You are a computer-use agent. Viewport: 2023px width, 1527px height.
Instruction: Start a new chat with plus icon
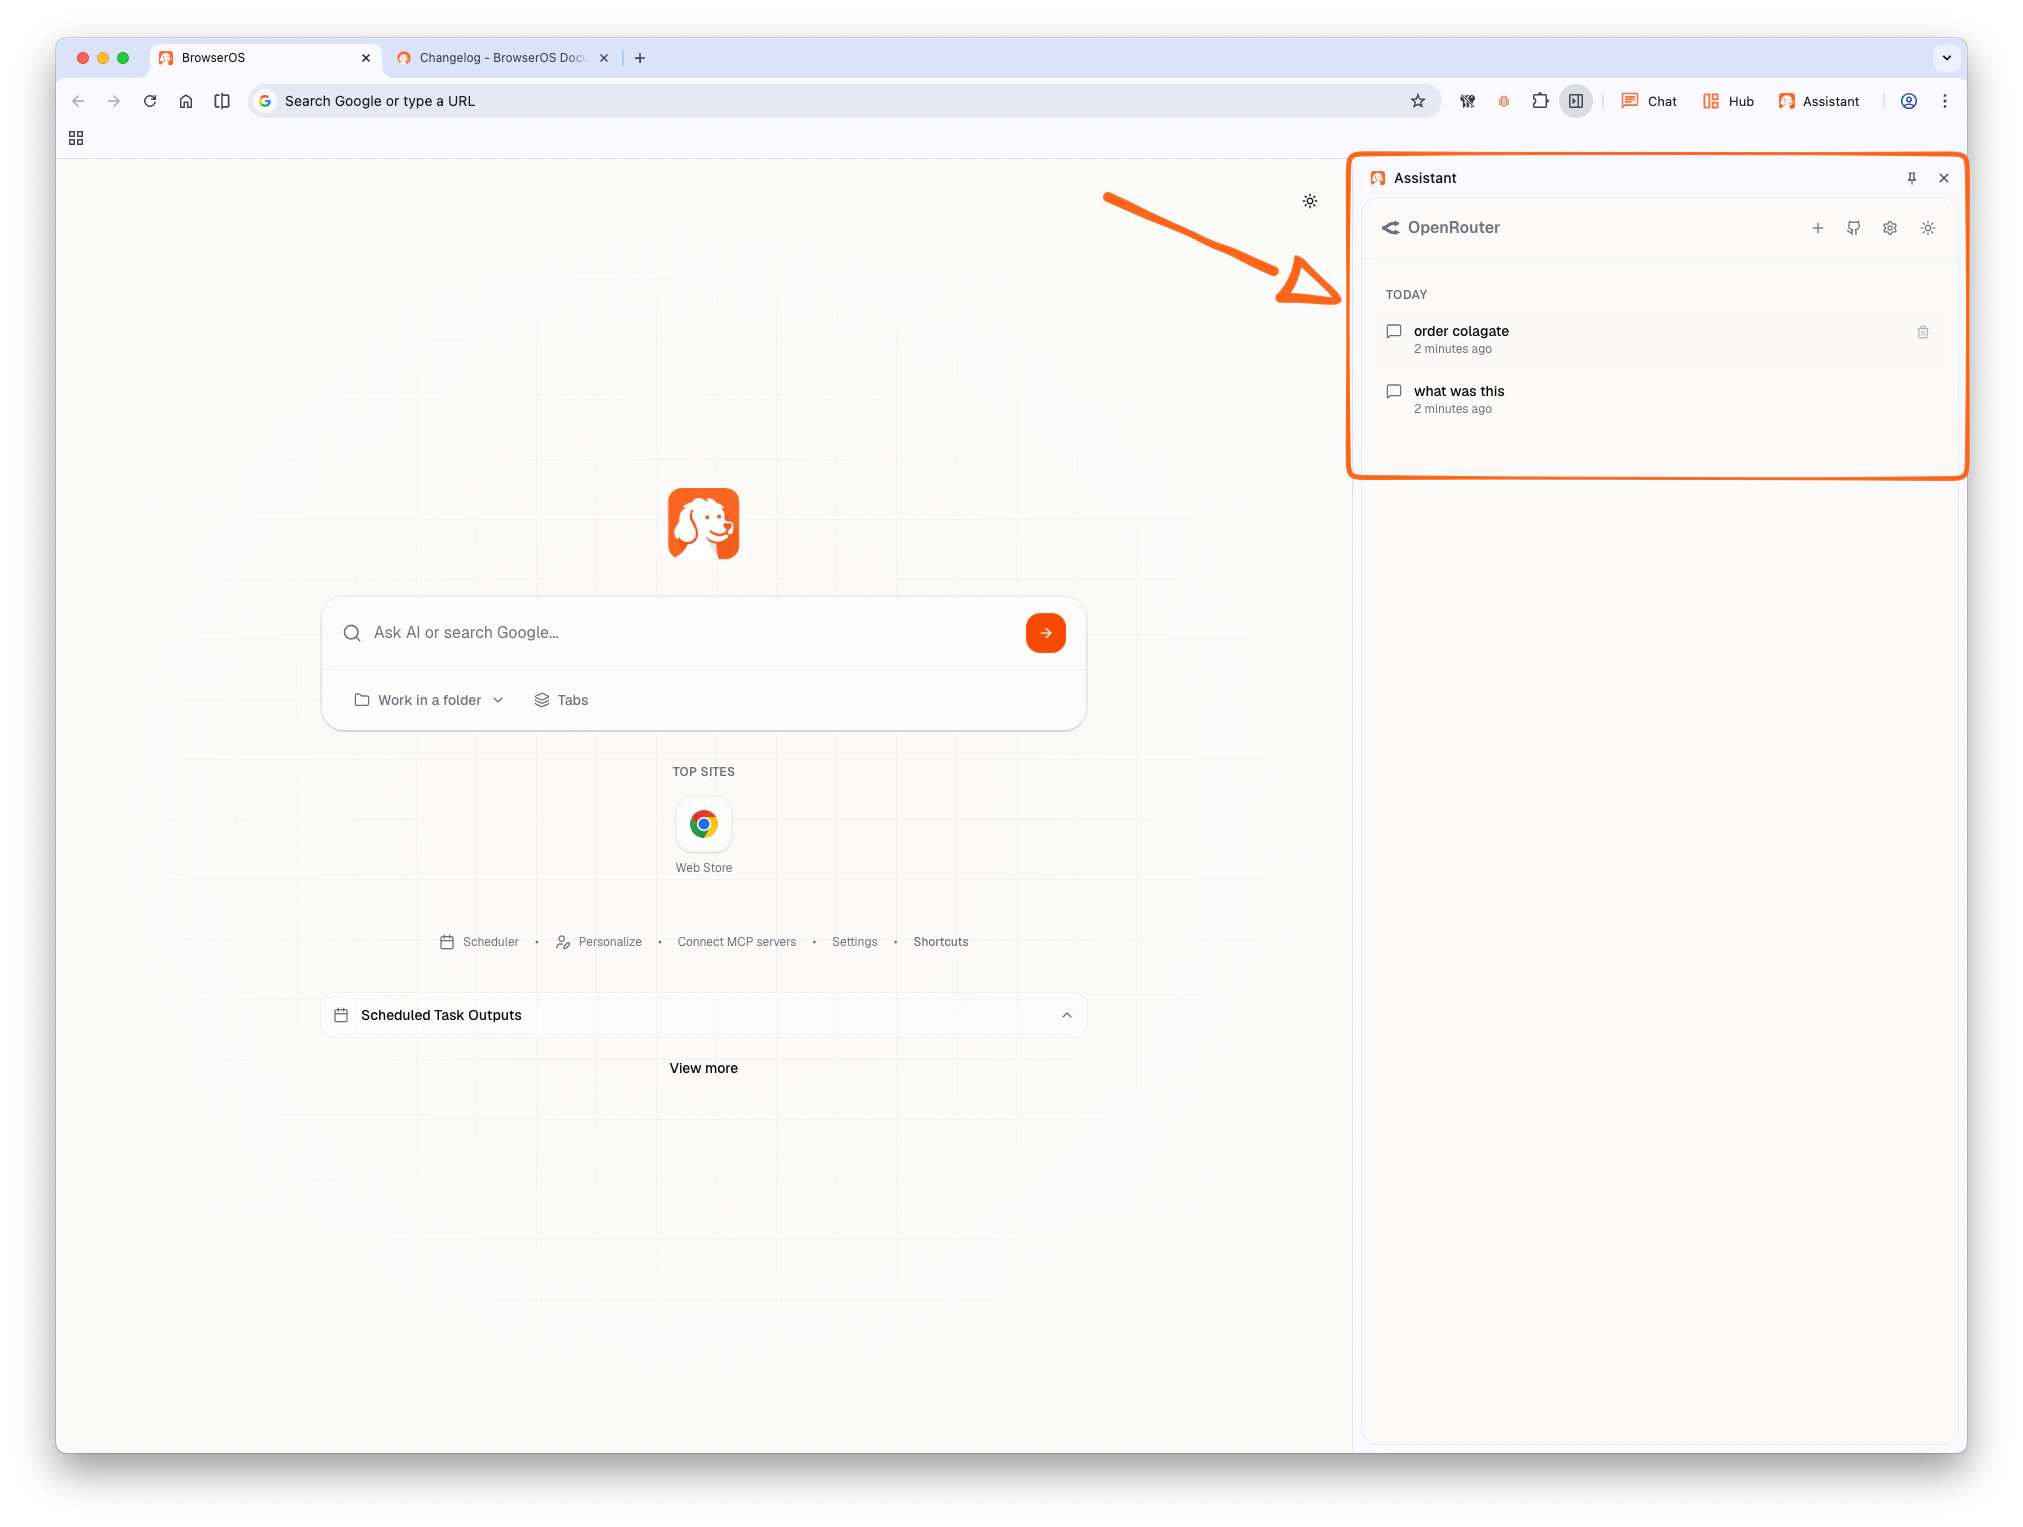click(1817, 228)
